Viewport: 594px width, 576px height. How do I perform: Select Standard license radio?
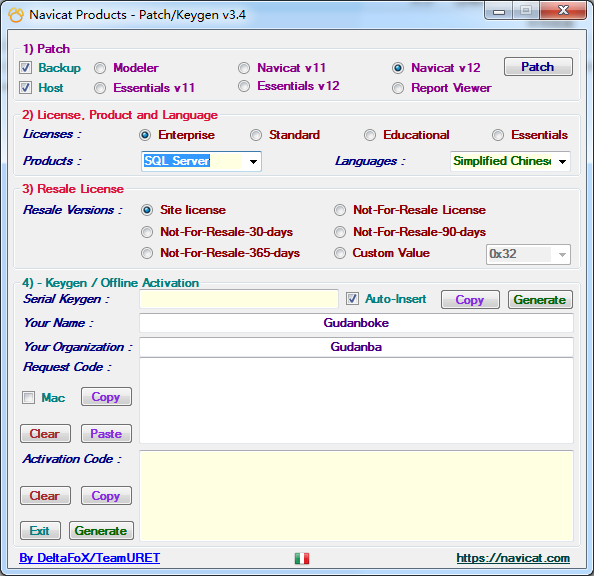[x=256, y=135]
